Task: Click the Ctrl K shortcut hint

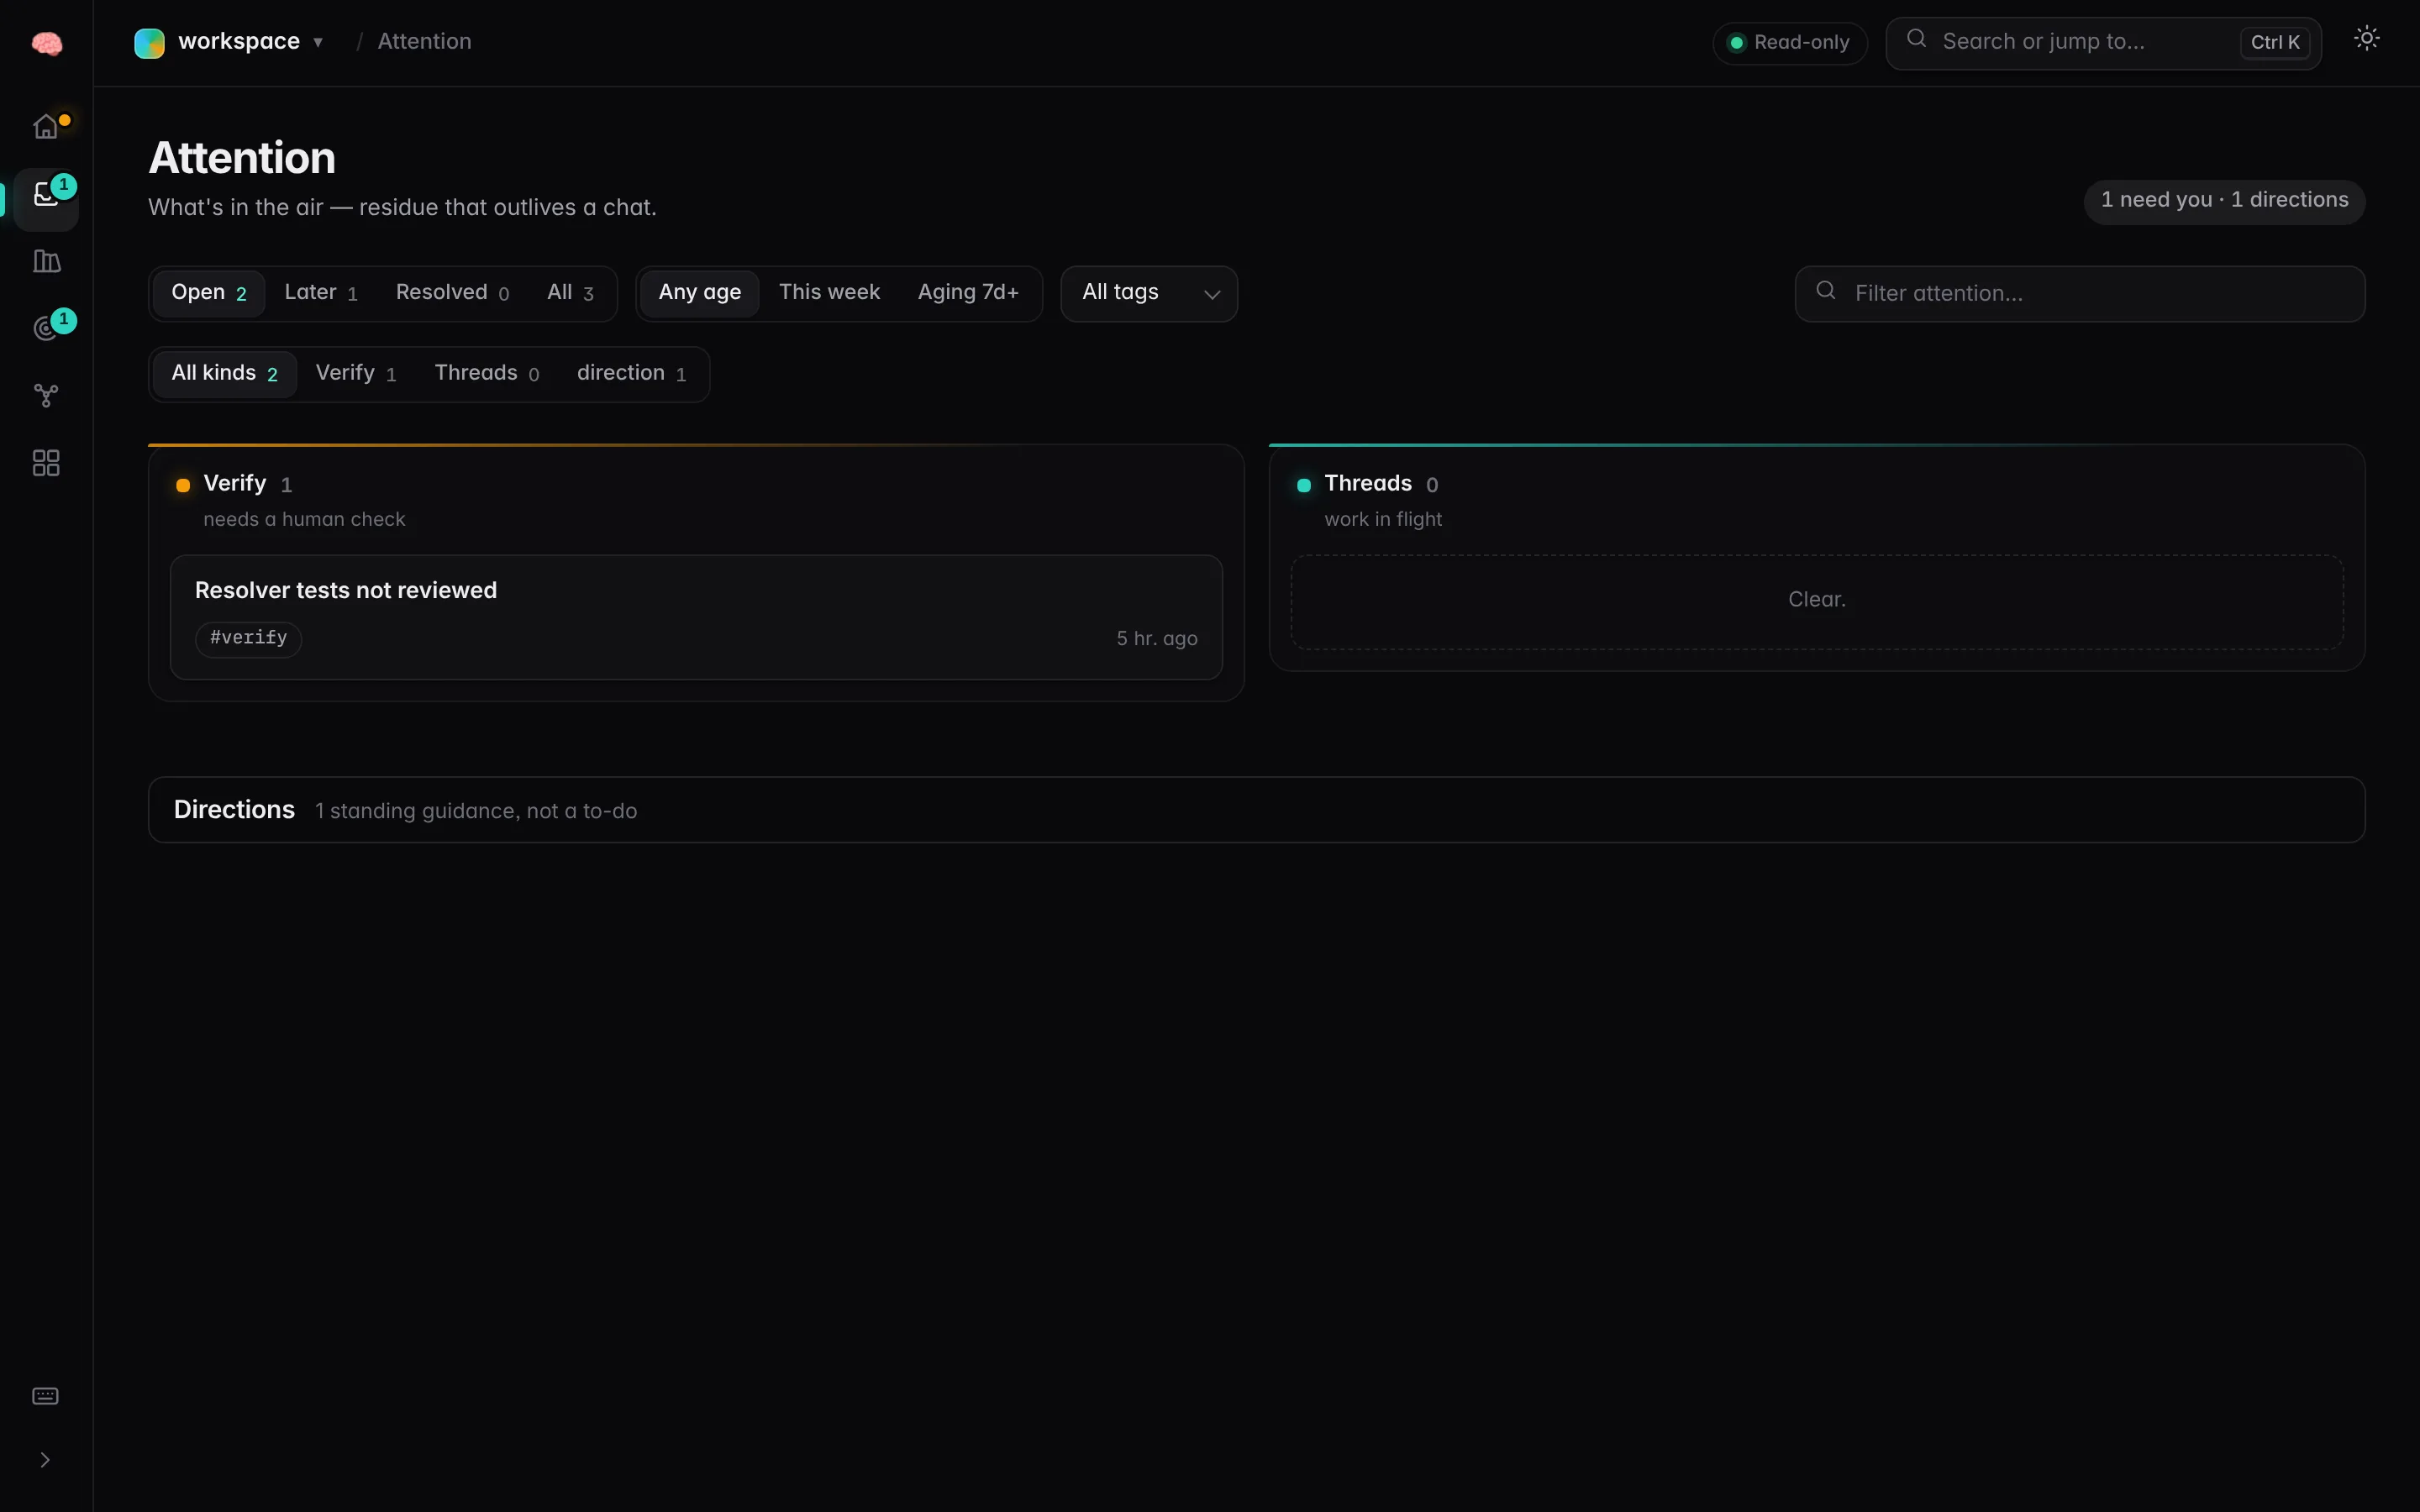Action: pos(2275,43)
